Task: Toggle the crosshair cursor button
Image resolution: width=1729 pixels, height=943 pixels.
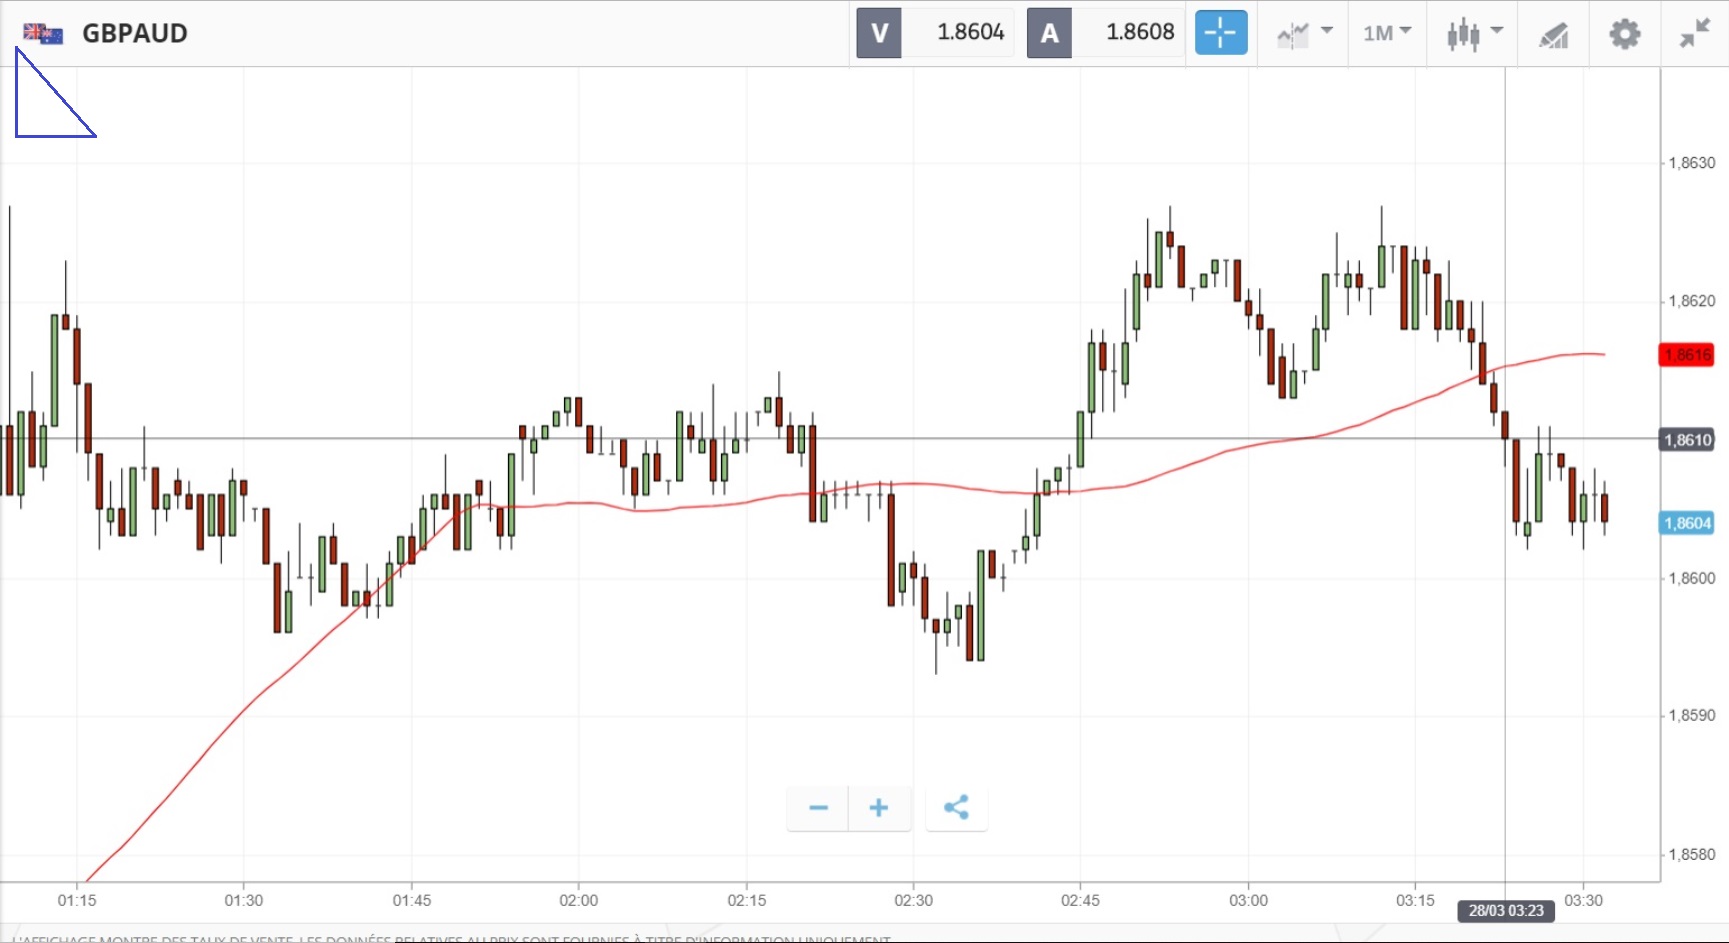Action: 1220,33
